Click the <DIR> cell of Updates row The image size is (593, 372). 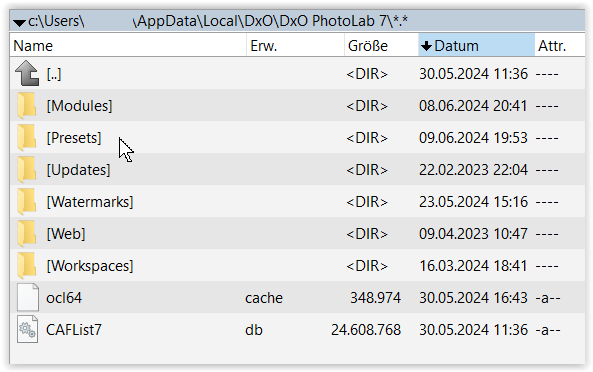[367, 170]
